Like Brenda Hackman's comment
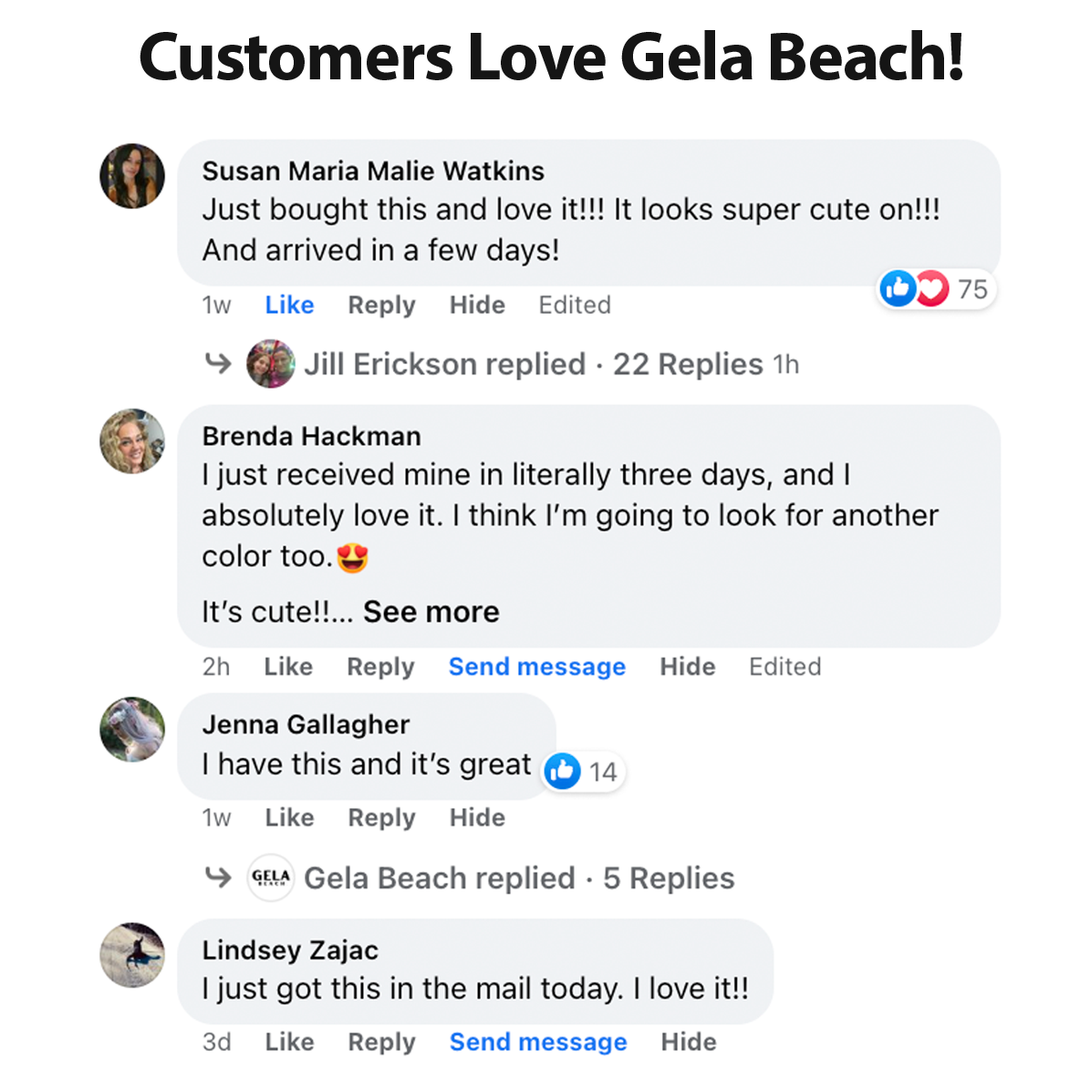The image size is (1080, 1080). (288, 667)
